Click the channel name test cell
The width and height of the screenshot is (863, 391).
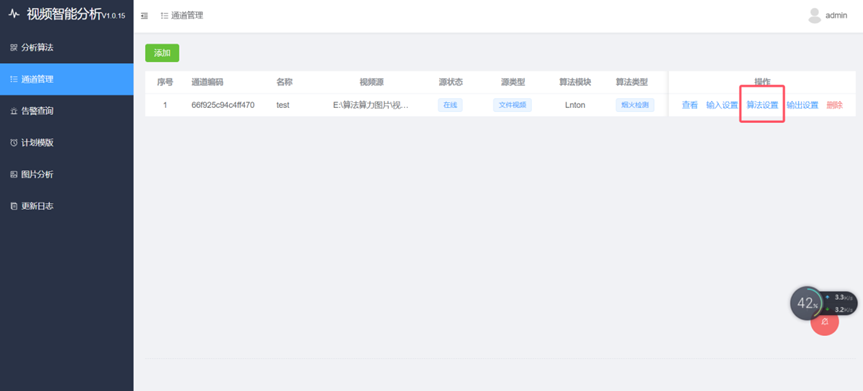(x=283, y=105)
